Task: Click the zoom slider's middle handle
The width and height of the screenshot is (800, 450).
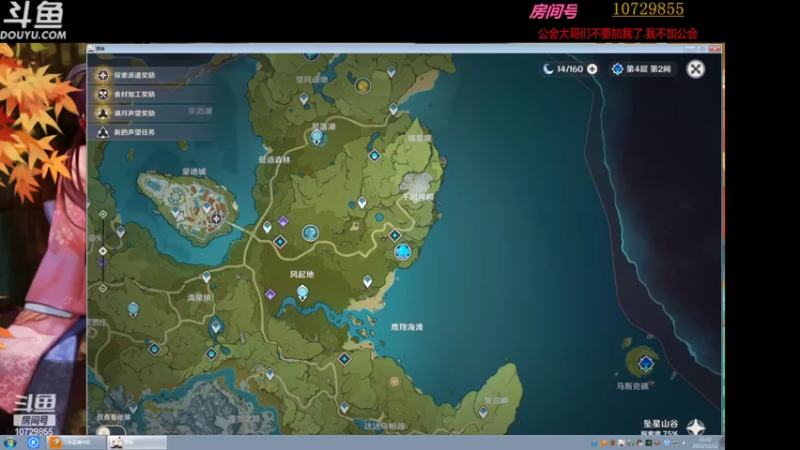Action: [x=103, y=251]
